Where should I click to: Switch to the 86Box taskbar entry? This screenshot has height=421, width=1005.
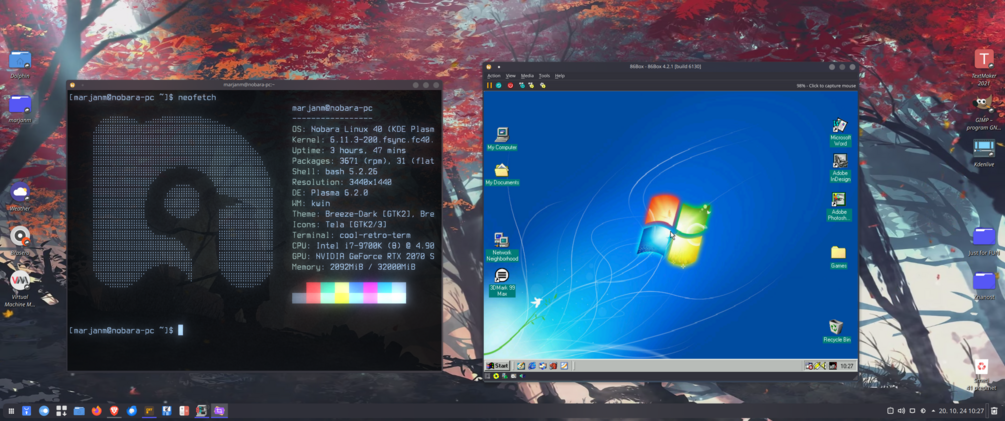(x=201, y=411)
